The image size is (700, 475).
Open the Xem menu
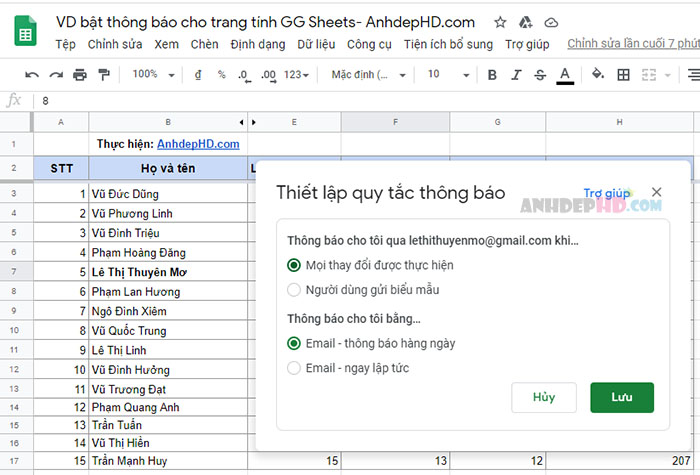coord(167,44)
